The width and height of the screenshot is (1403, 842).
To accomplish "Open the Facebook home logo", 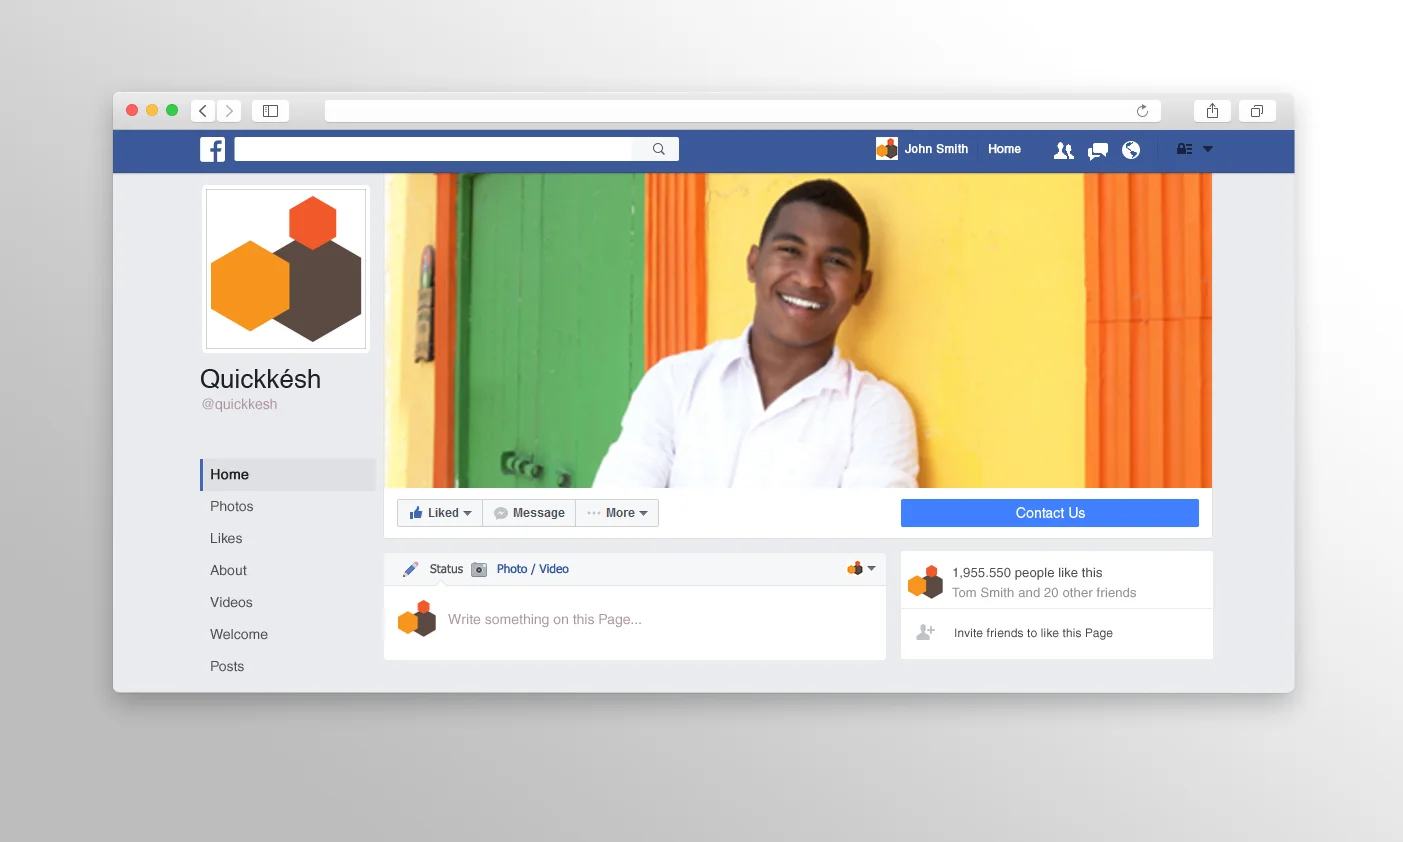I will tap(212, 149).
